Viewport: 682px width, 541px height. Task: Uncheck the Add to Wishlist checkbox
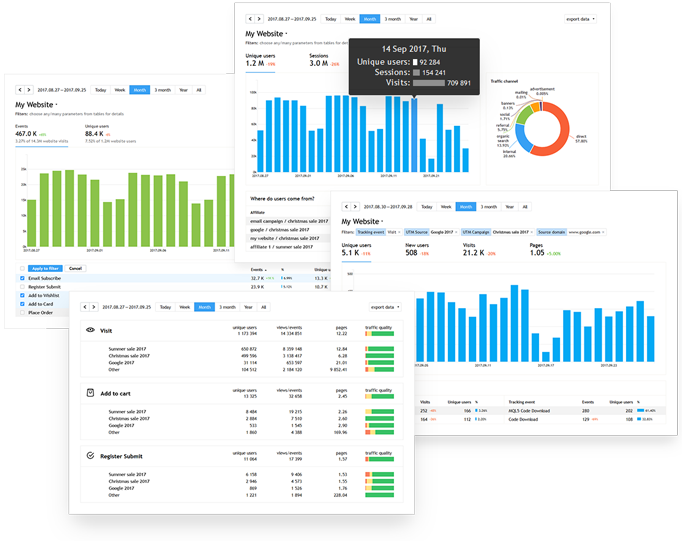pos(22,295)
